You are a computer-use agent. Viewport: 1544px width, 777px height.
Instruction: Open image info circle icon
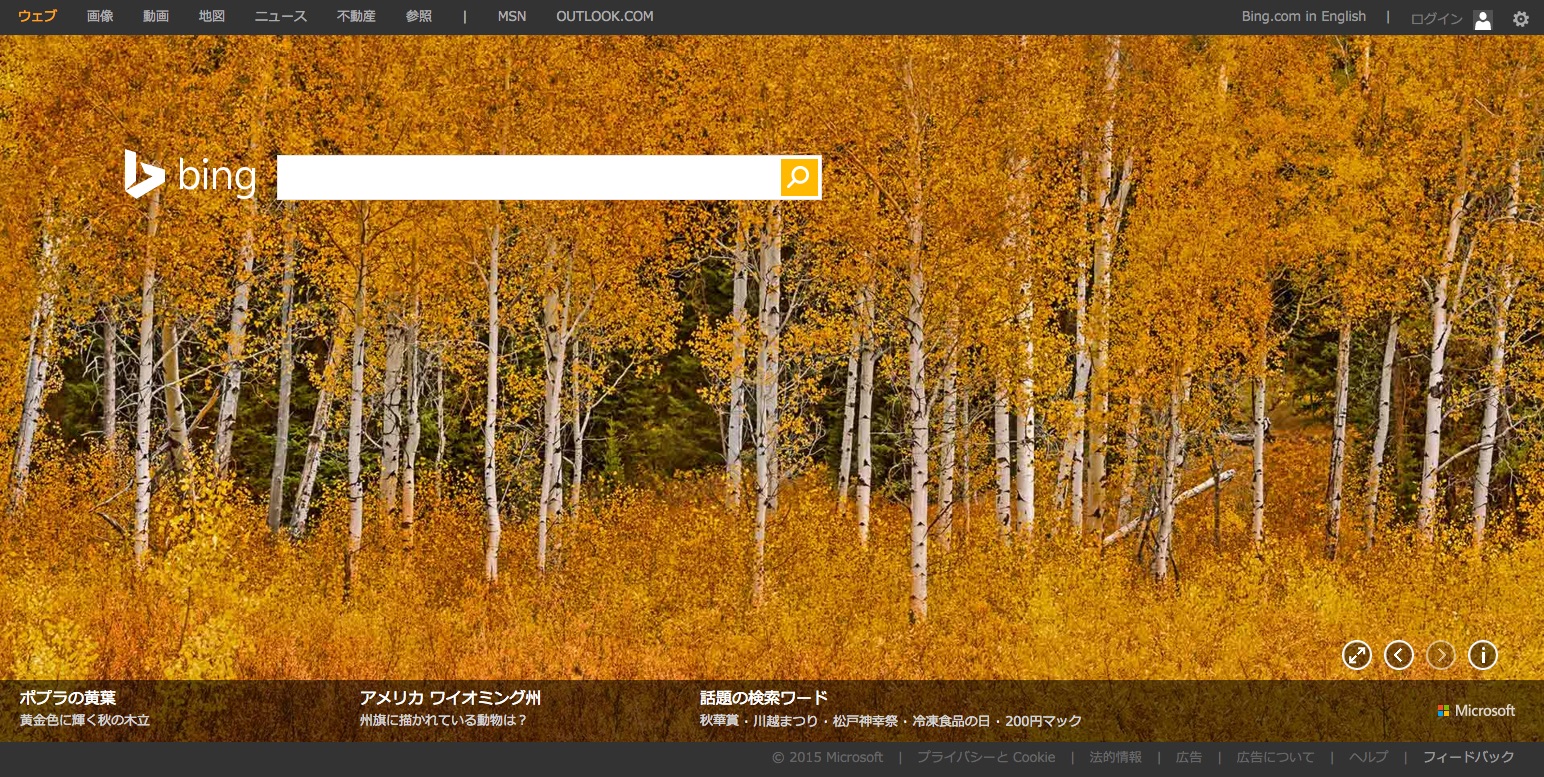pos(1482,655)
